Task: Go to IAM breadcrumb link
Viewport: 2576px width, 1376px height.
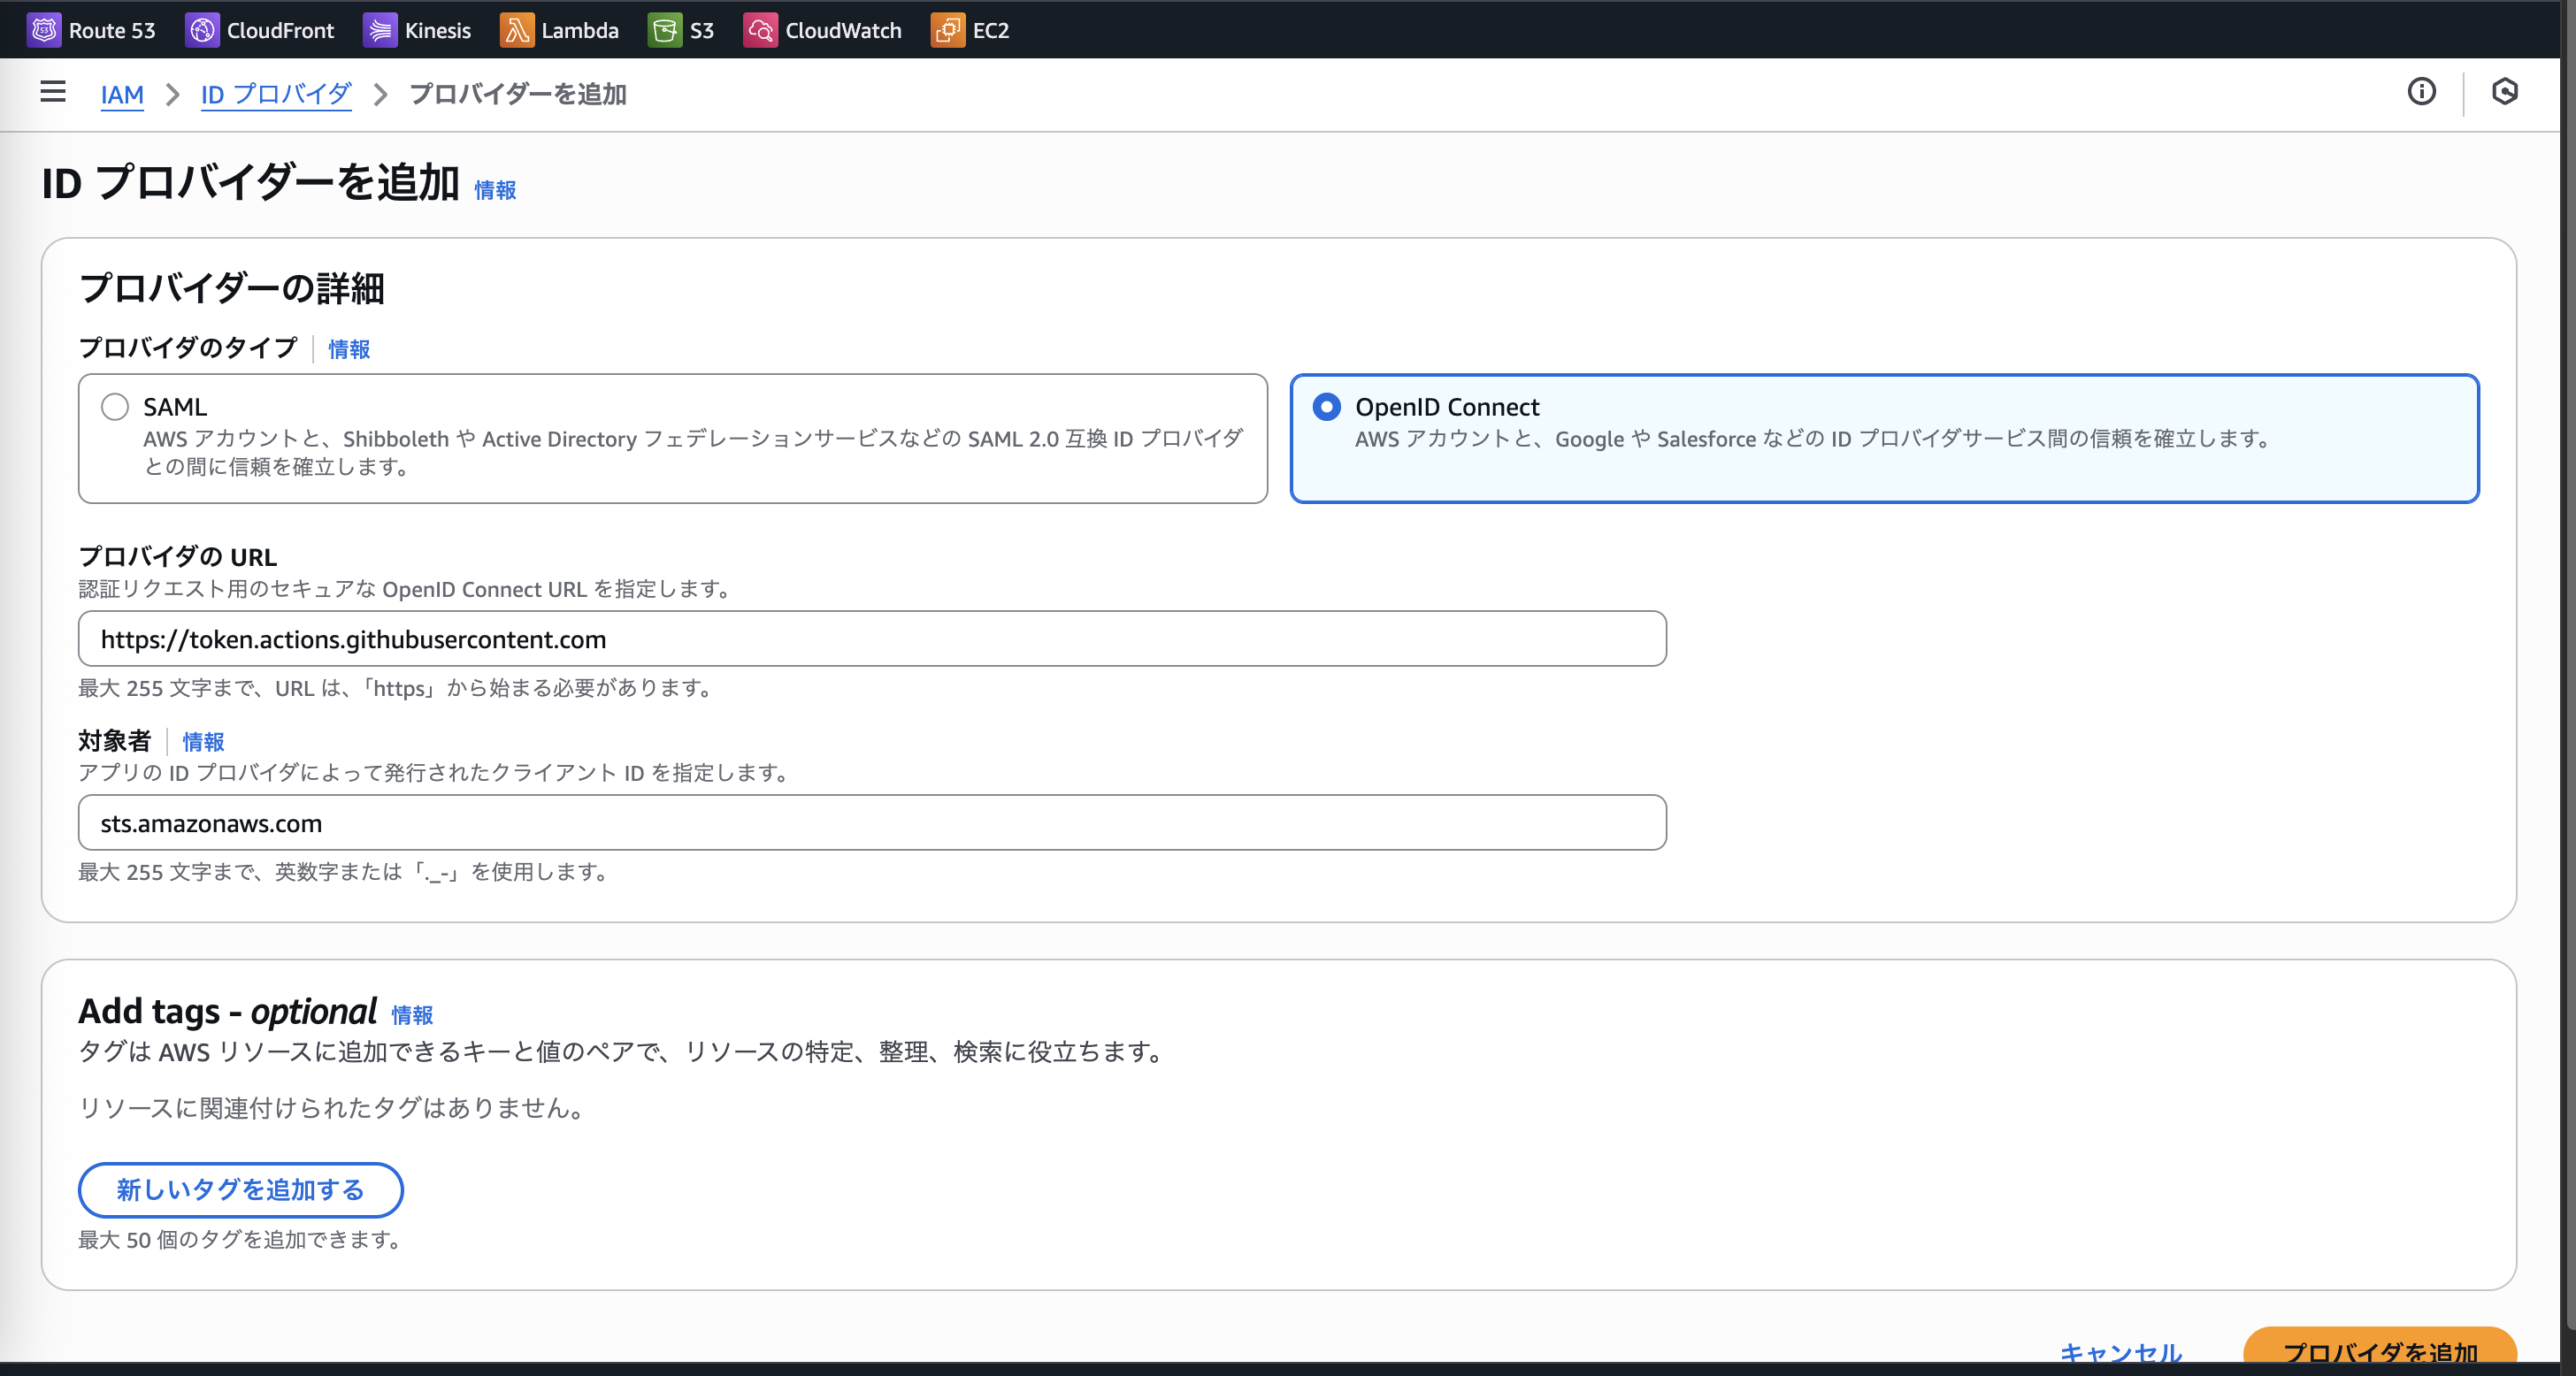Action: coord(122,95)
